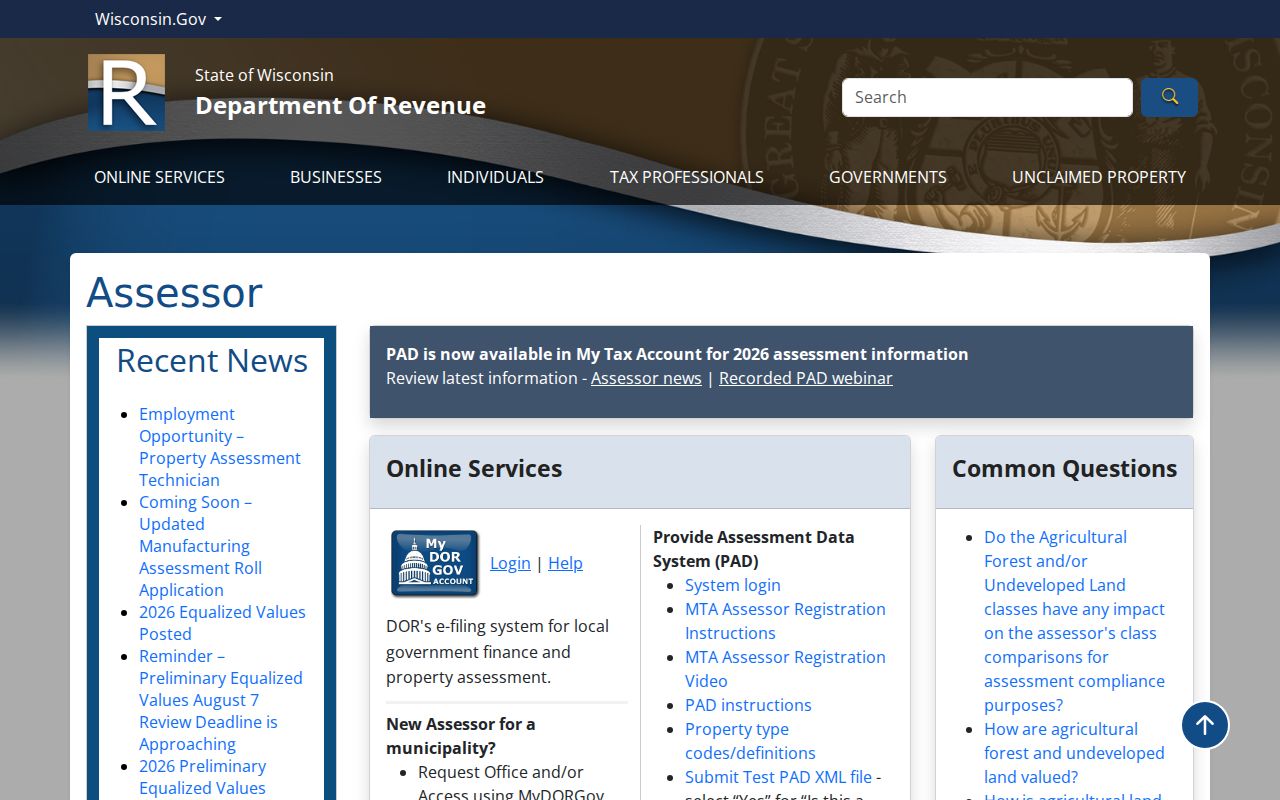Open Property type codes/definitions link
The image size is (1280, 800).
pos(750,741)
